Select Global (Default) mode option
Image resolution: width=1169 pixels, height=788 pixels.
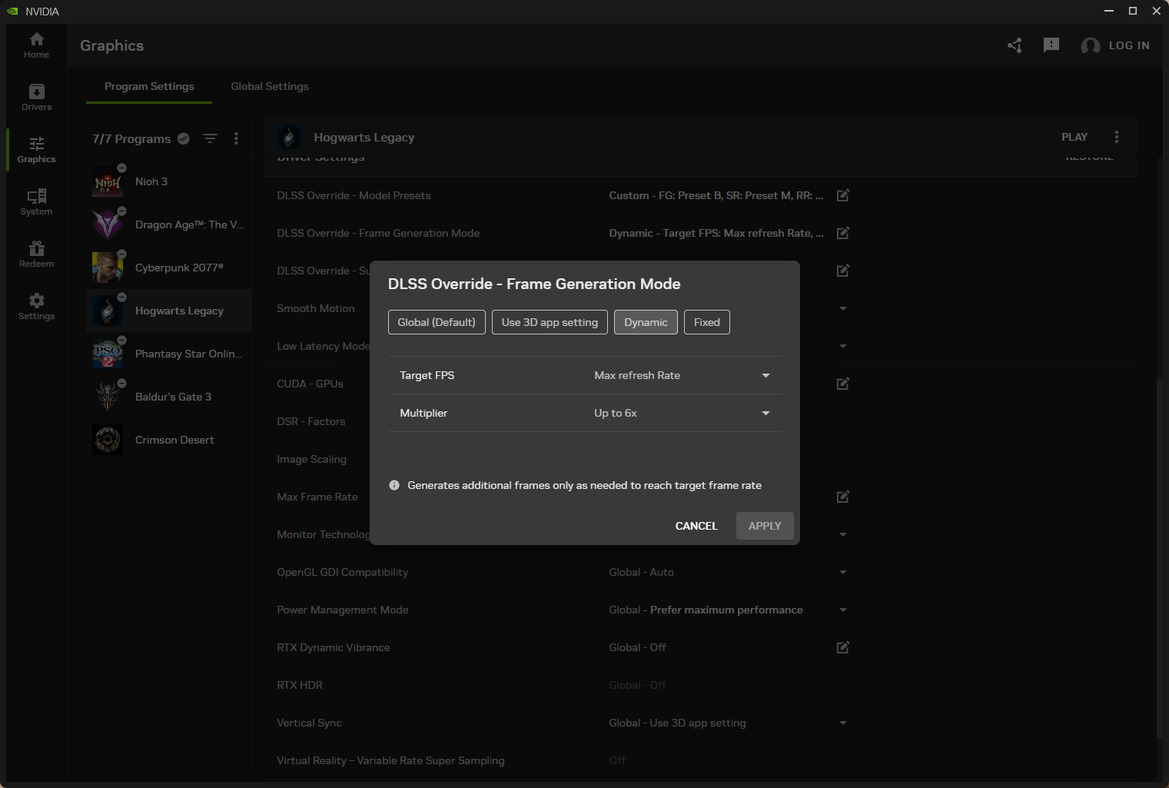tap(436, 322)
